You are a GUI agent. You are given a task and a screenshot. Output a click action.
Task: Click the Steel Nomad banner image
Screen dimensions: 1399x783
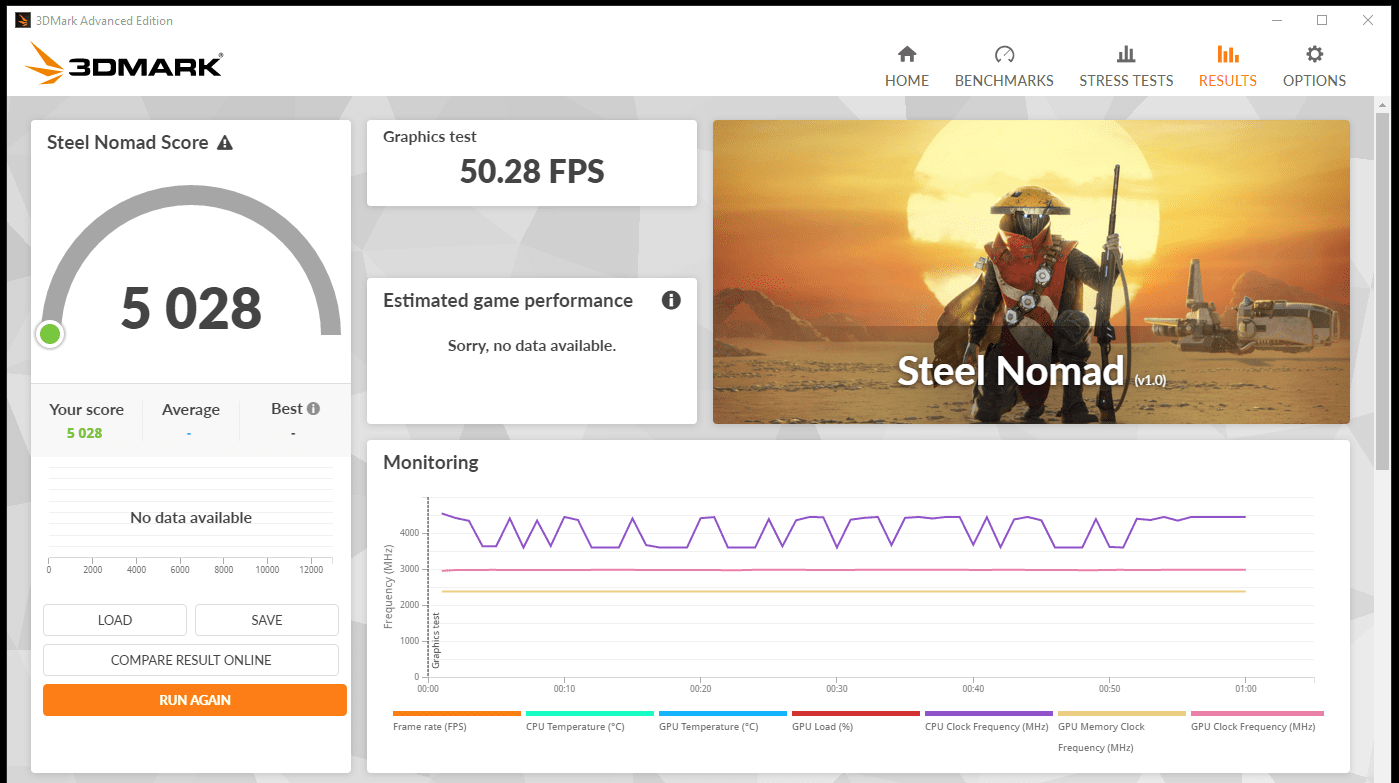tap(1031, 272)
